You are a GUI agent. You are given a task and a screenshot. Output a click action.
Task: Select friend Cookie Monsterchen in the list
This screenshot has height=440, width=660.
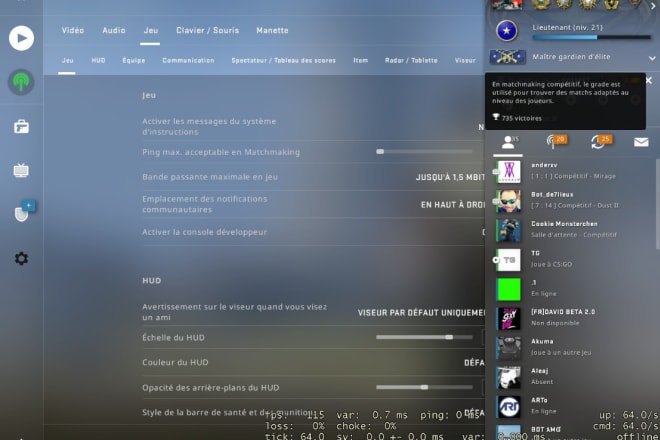pos(572,230)
